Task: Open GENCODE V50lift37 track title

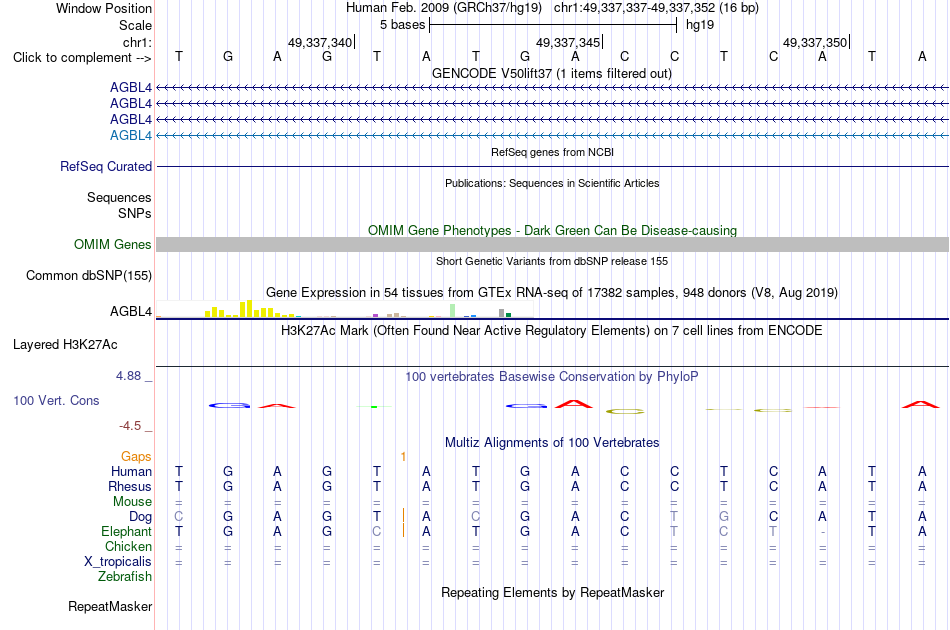Action: pos(552,73)
